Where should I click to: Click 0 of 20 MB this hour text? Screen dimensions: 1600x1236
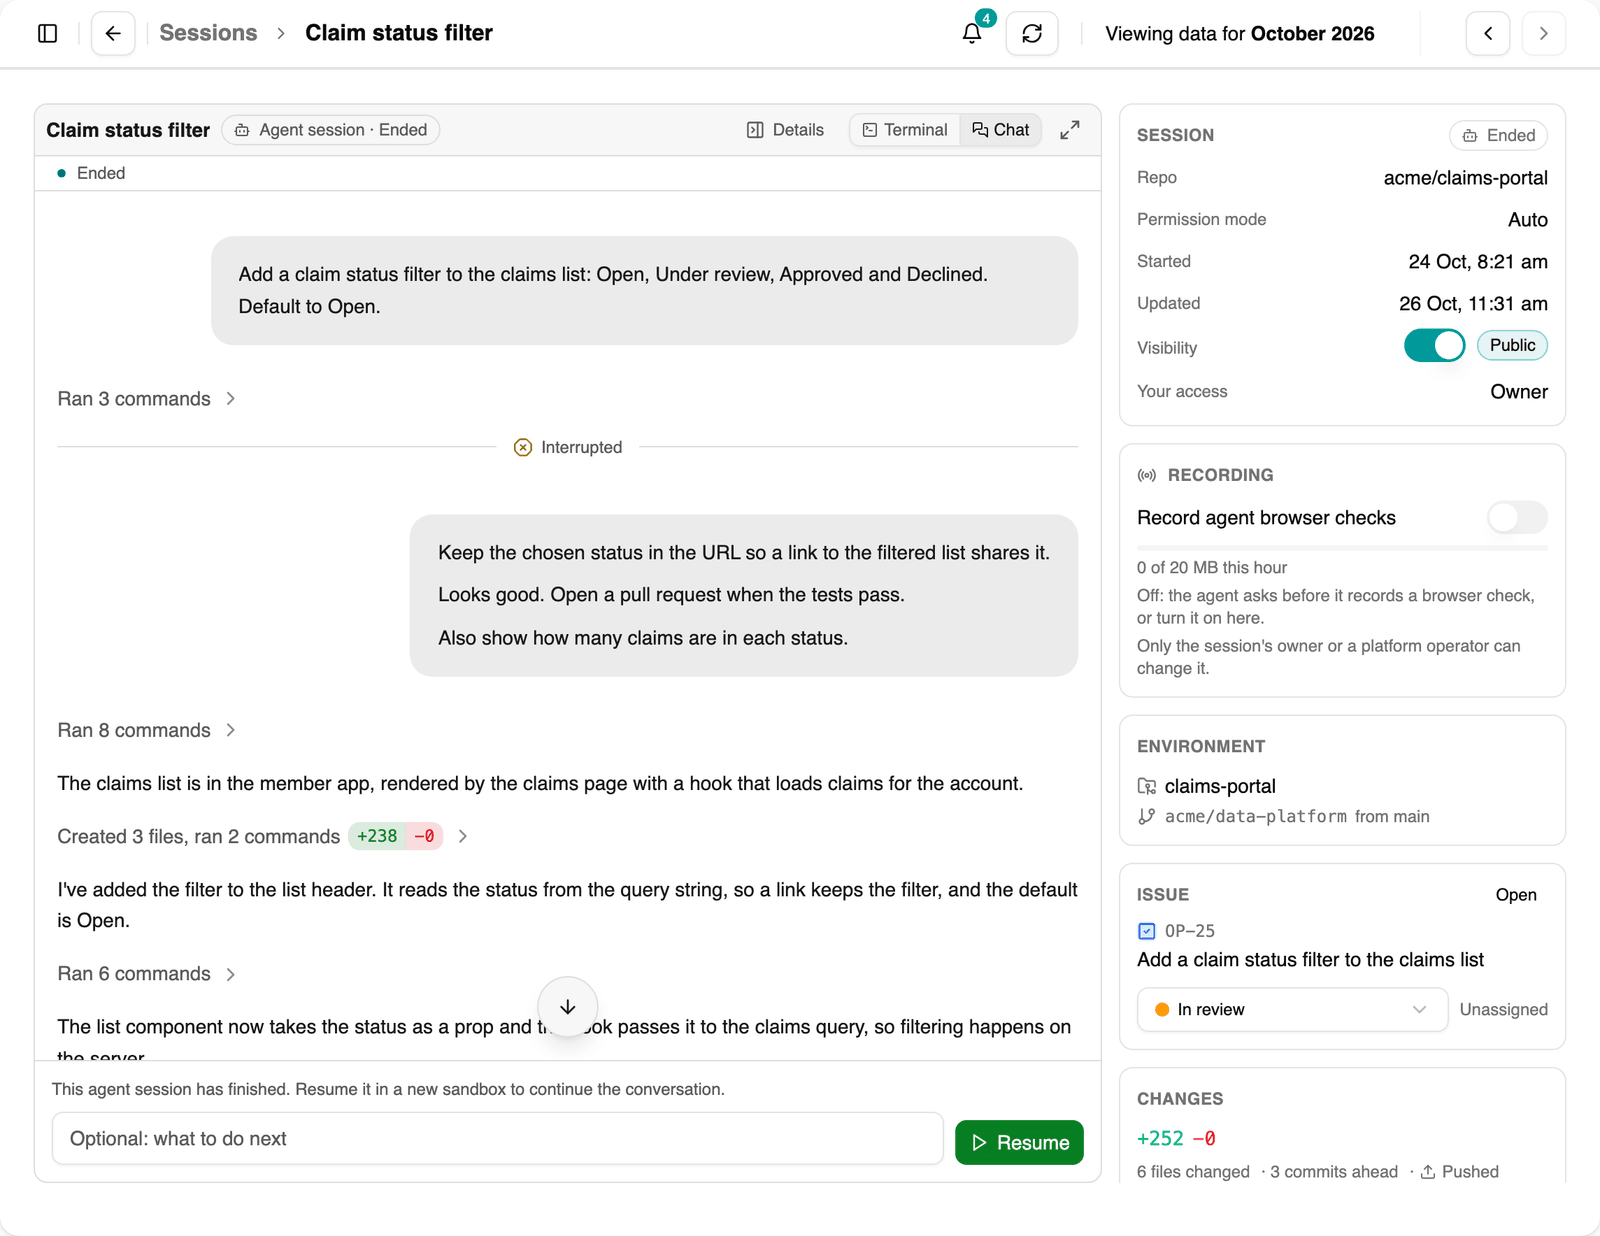pyautogui.click(x=1212, y=568)
